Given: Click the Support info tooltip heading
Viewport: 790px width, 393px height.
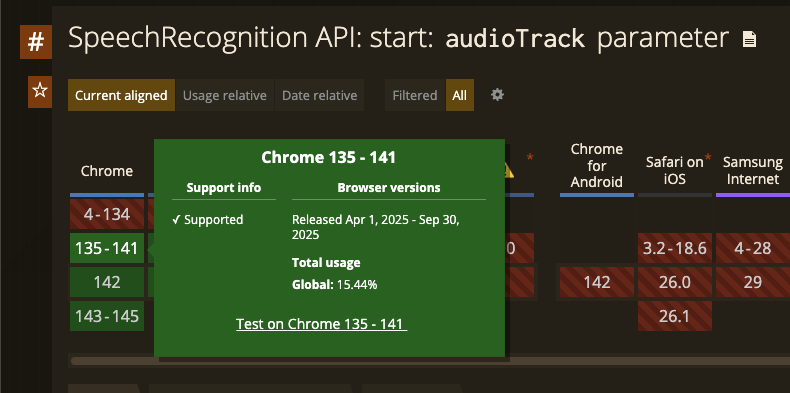Looking at the screenshot, I should pyautogui.click(x=224, y=188).
